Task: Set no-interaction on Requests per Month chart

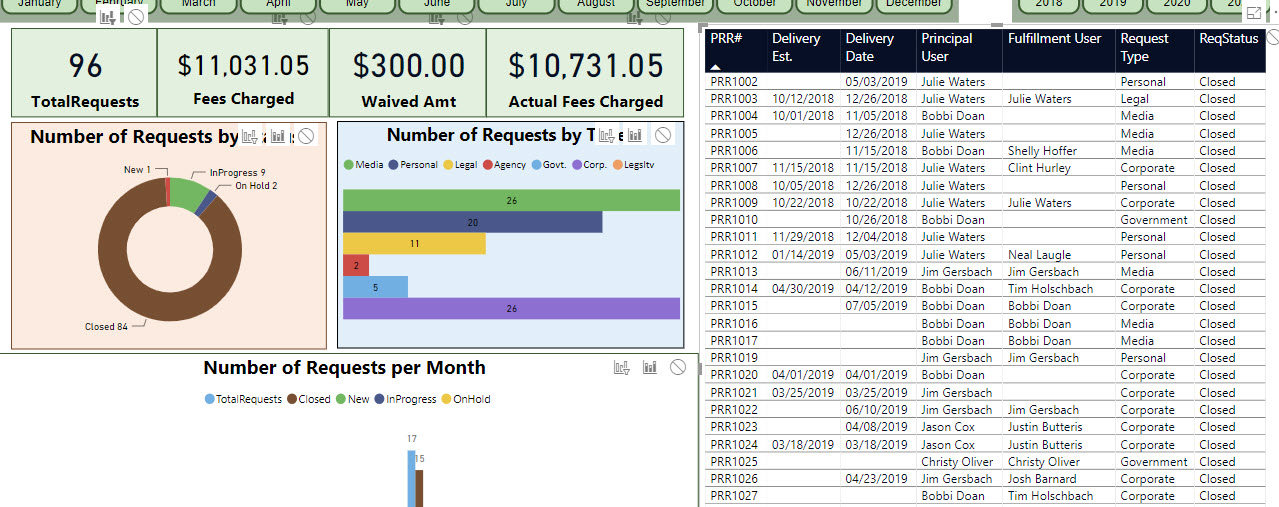Action: point(678,367)
